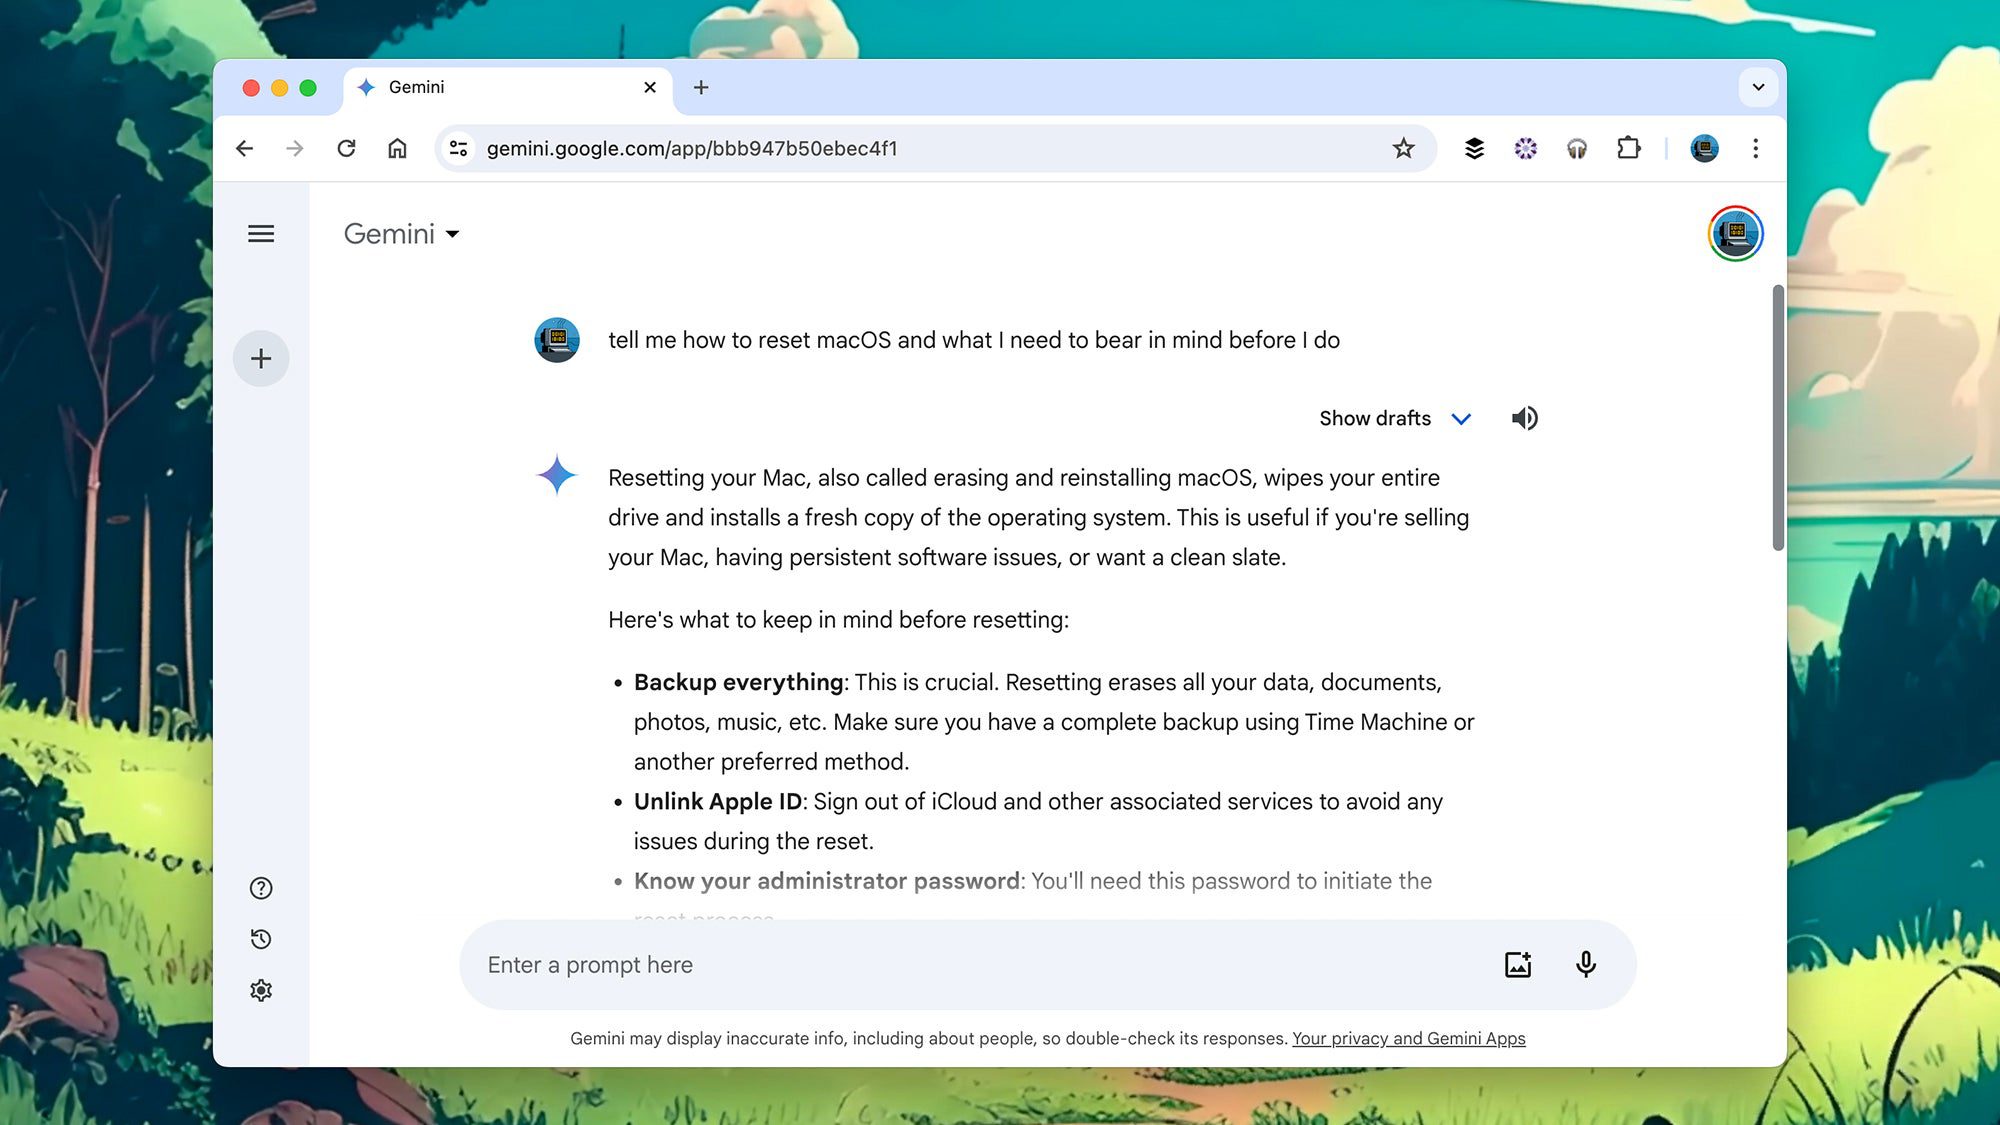Click the upload image icon in prompt box
2000x1125 pixels.
tap(1518, 964)
